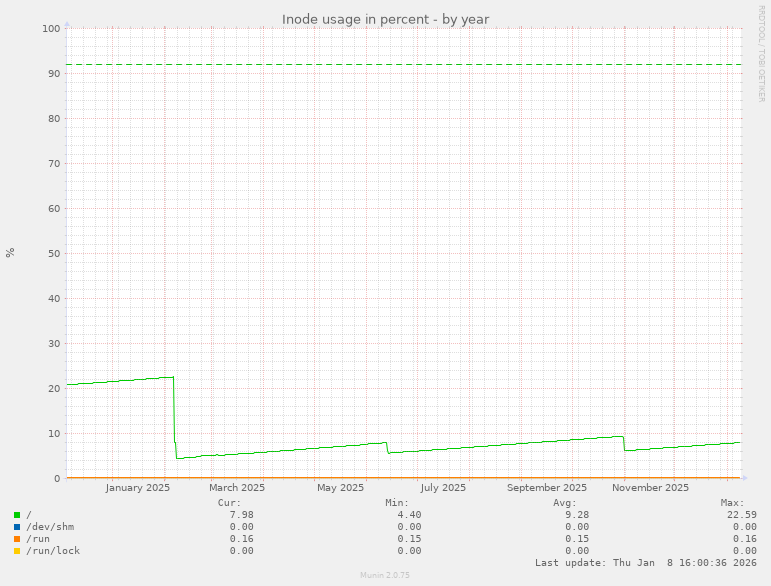771x586 pixels.
Task: Click the 90 label on the y-axis
Action: click(54, 74)
